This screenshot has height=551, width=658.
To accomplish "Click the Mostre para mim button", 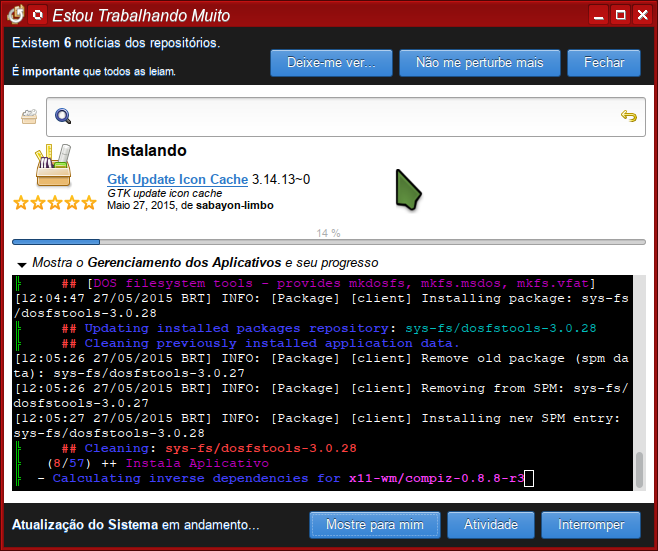I will coord(375,525).
